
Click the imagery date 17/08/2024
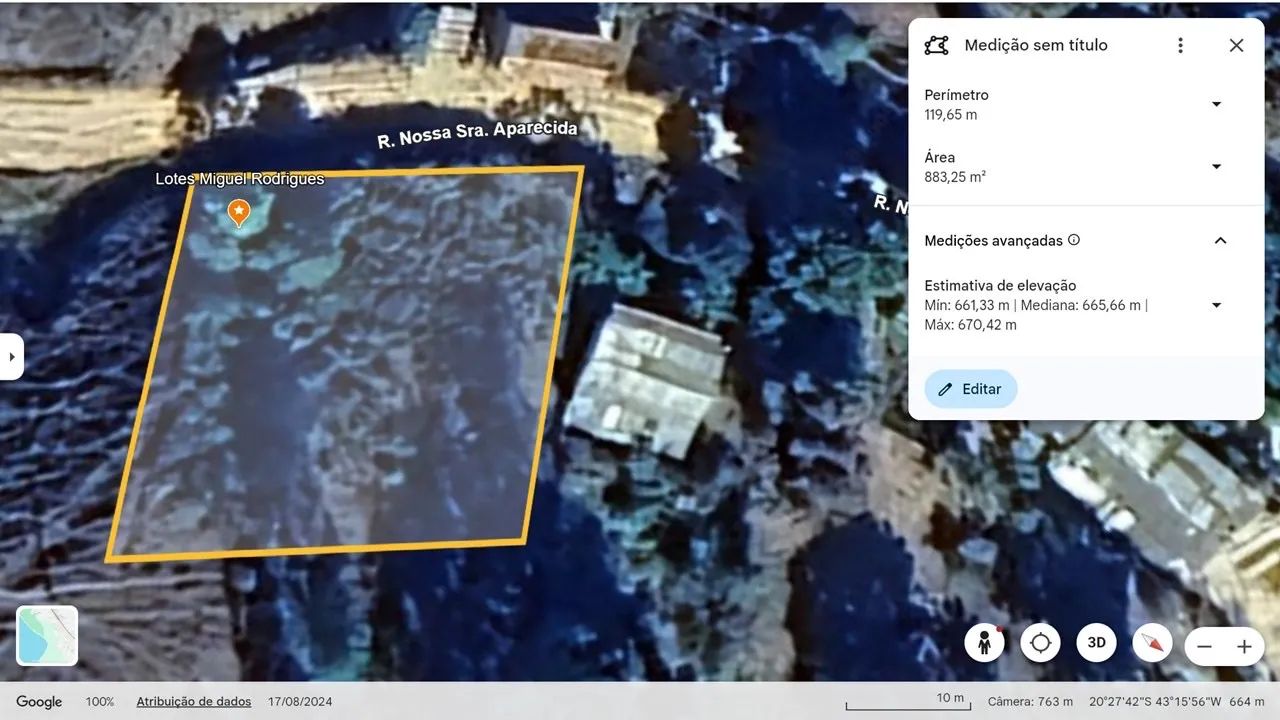pos(300,702)
